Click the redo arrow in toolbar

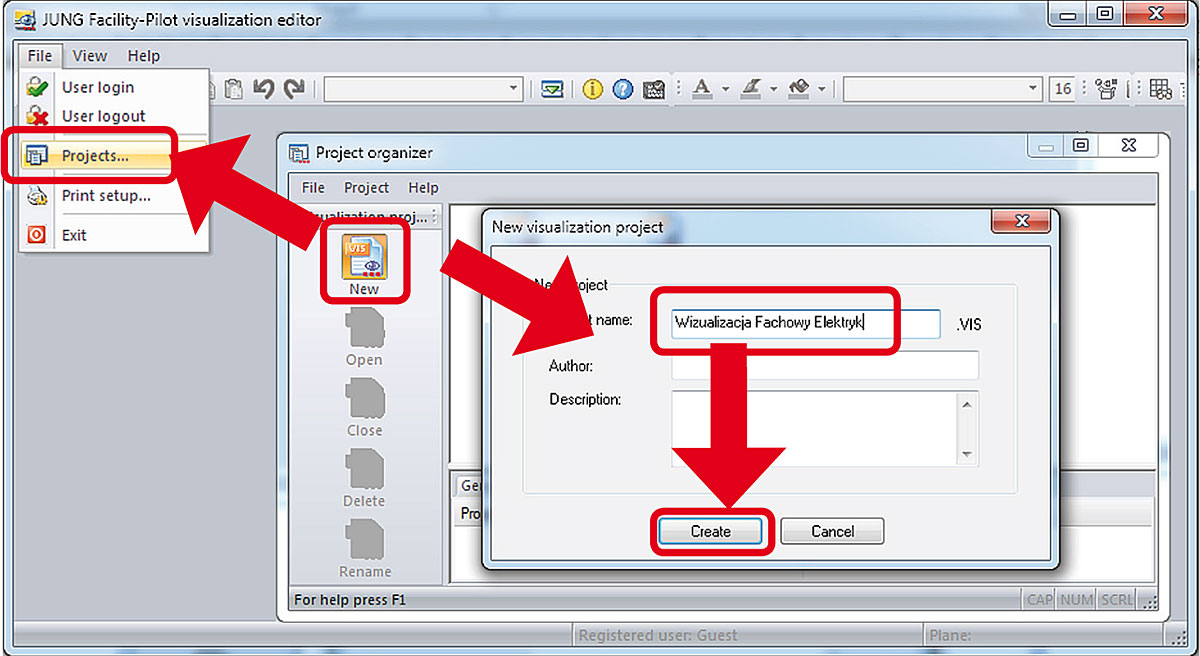294,89
